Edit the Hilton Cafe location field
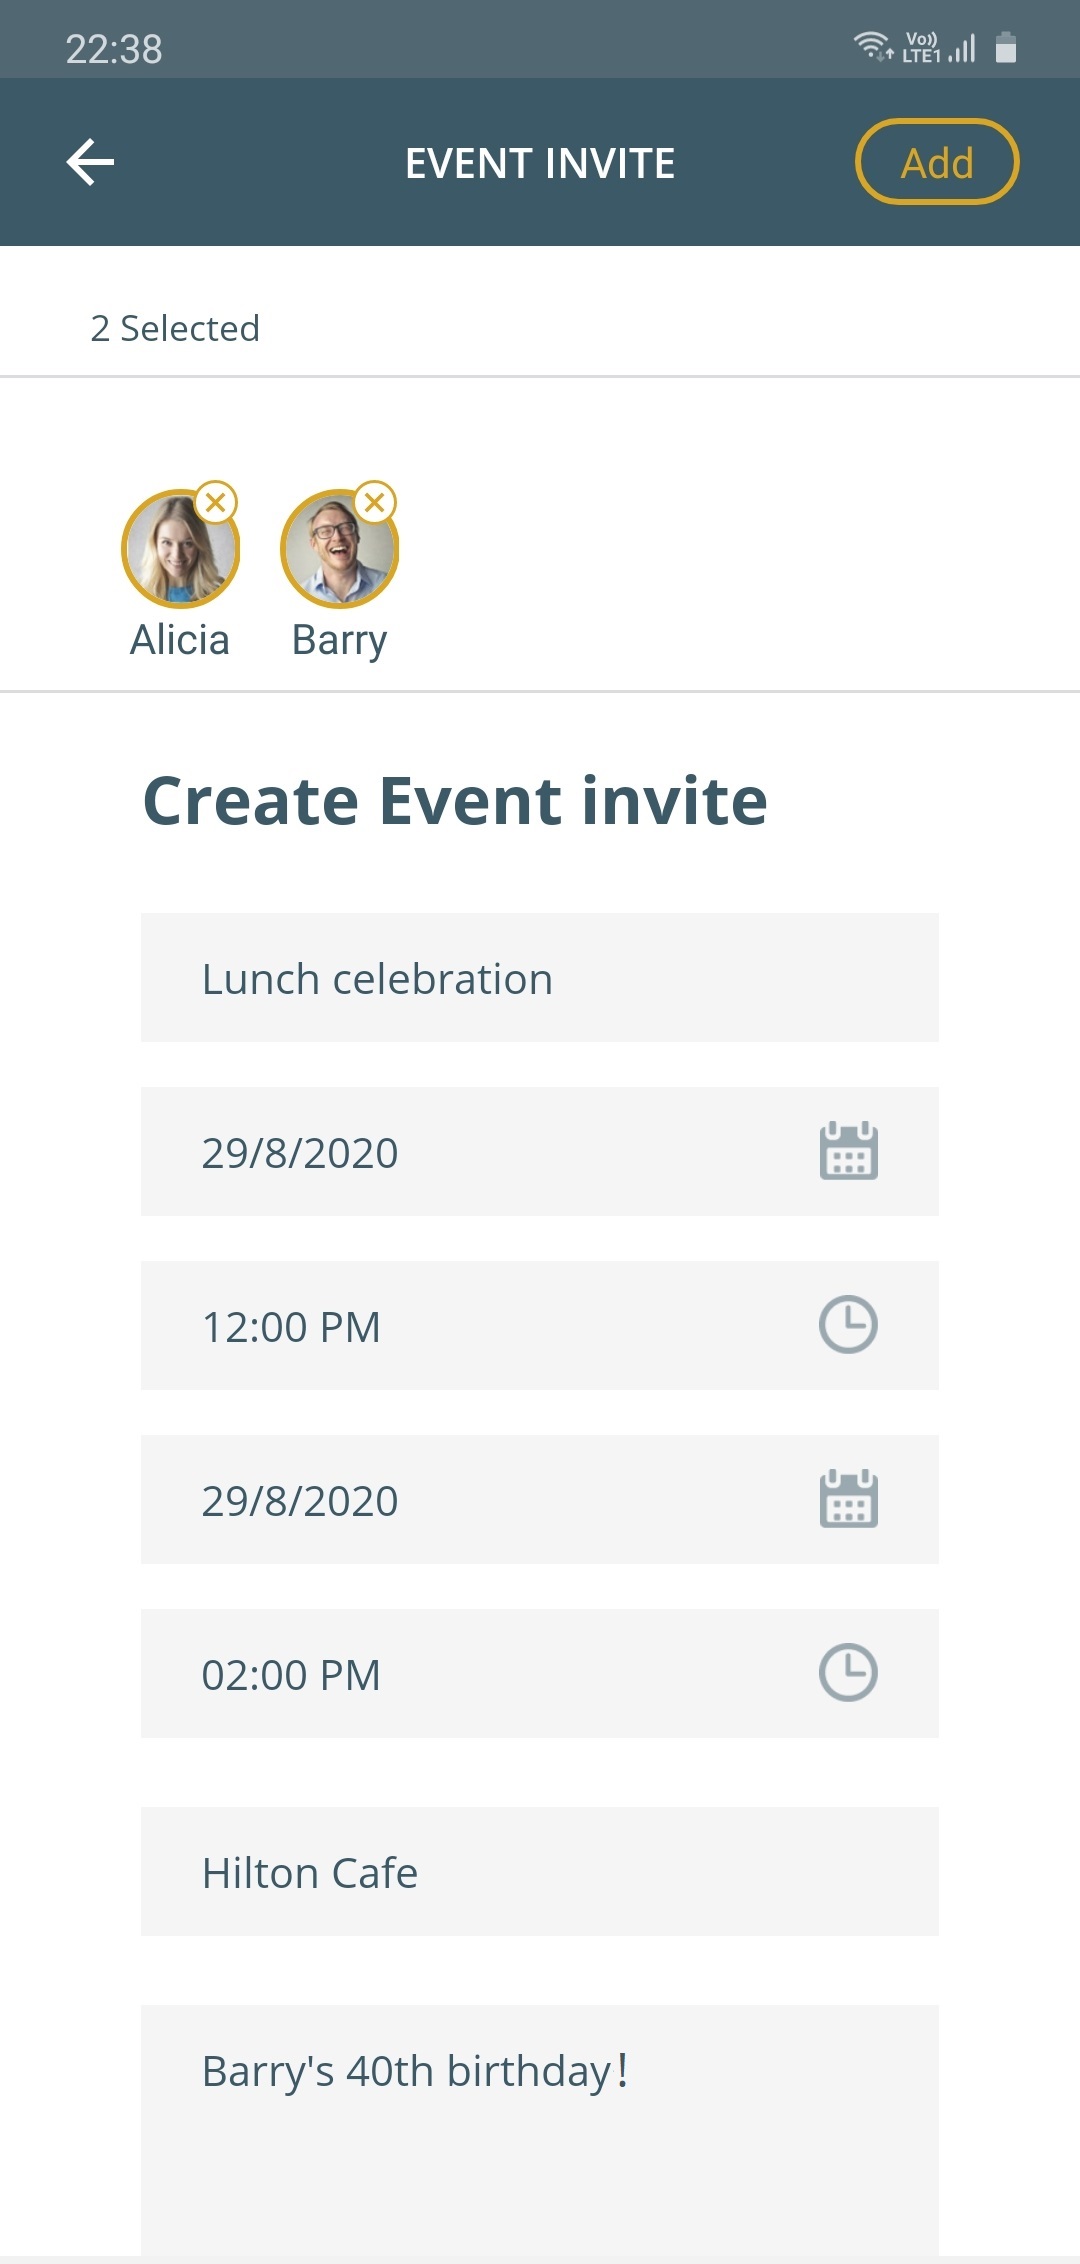Screen dimensions: 1080x2264 (x=540, y=1872)
